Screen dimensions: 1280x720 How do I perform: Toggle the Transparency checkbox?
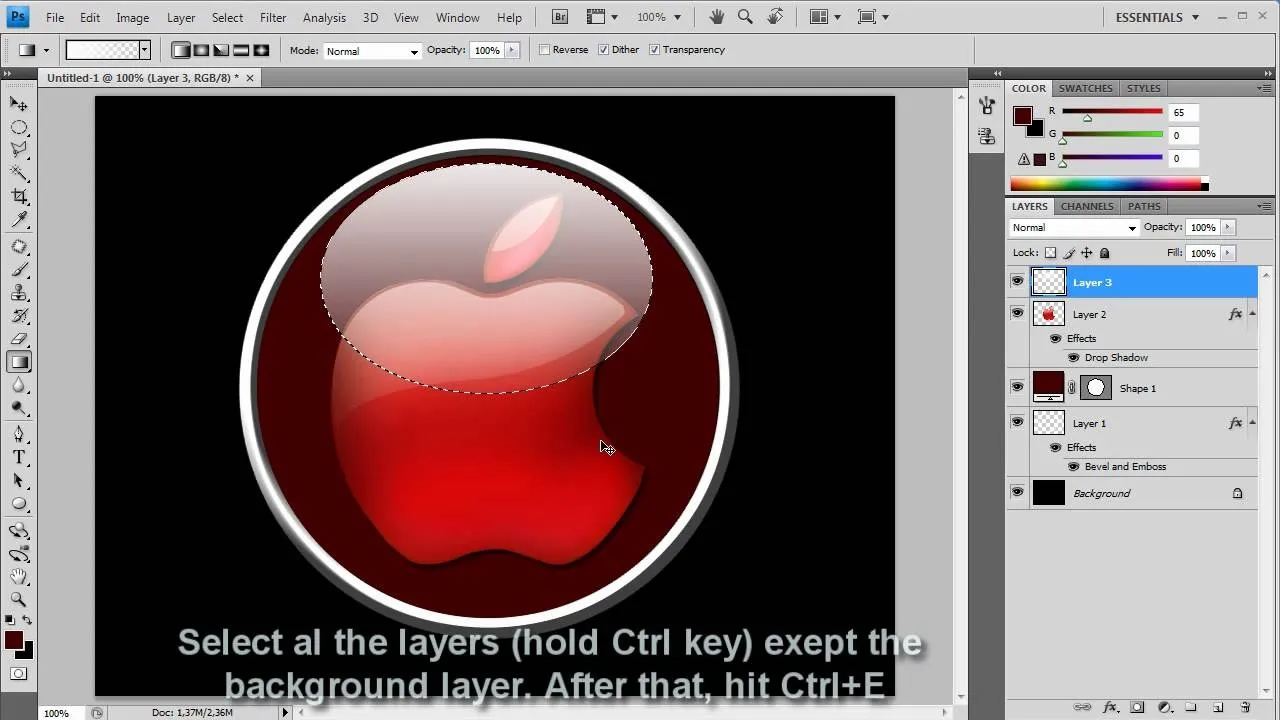[x=654, y=50]
